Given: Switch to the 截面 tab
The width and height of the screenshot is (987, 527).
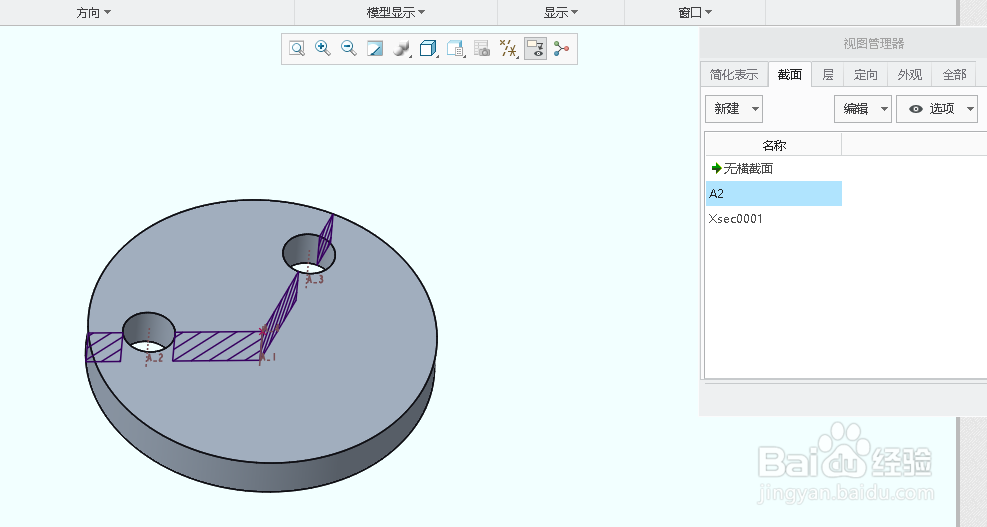Looking at the screenshot, I should (789, 74).
